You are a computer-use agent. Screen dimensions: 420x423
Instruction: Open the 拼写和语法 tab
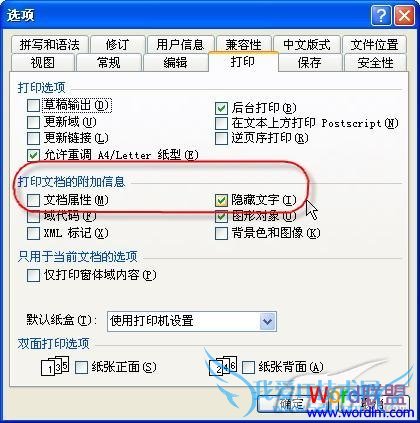click(x=50, y=44)
